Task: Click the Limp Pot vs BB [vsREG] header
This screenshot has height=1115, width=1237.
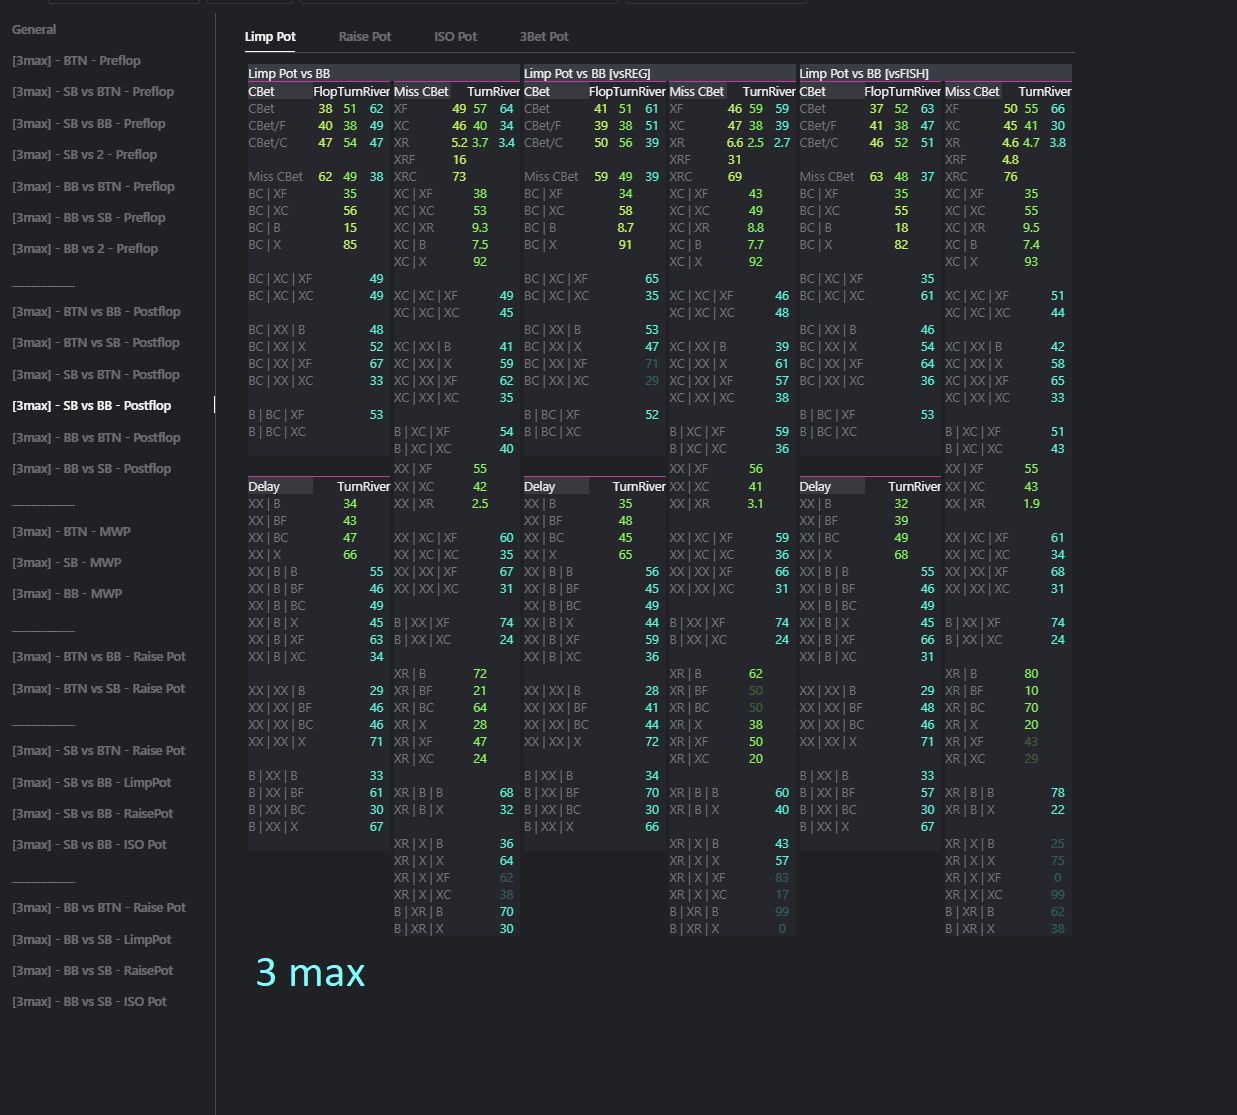Action: tap(587, 73)
